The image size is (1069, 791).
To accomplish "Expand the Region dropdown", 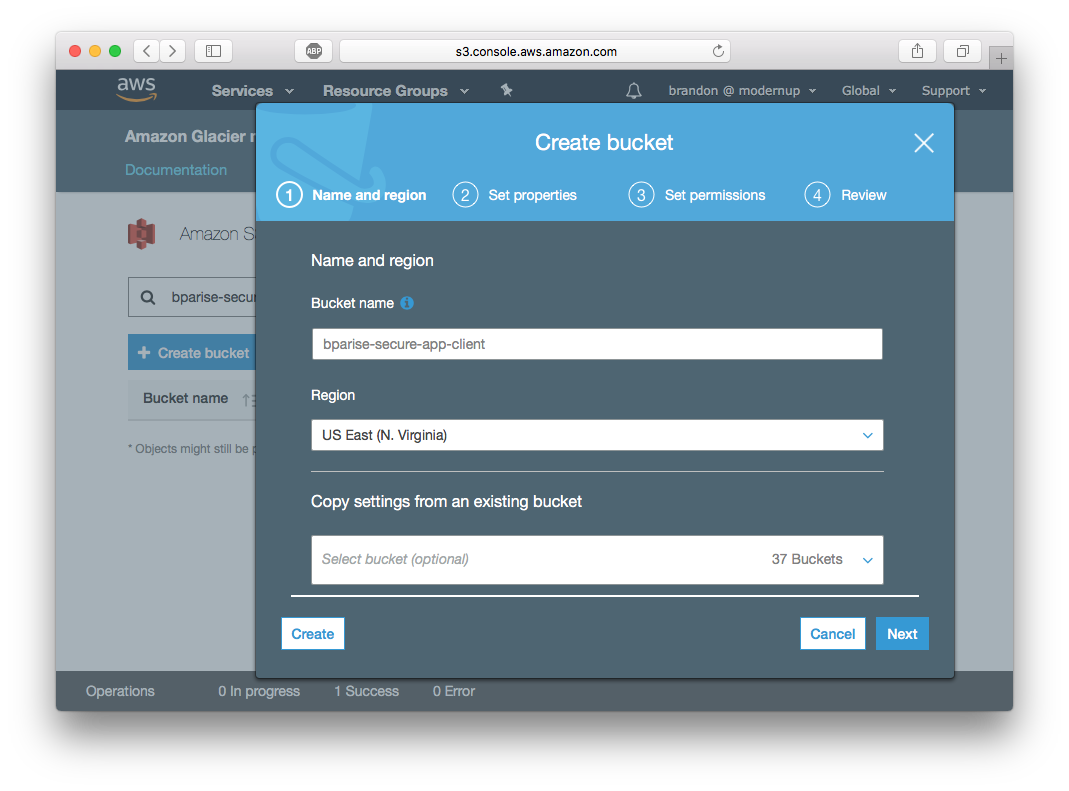I will click(x=597, y=435).
